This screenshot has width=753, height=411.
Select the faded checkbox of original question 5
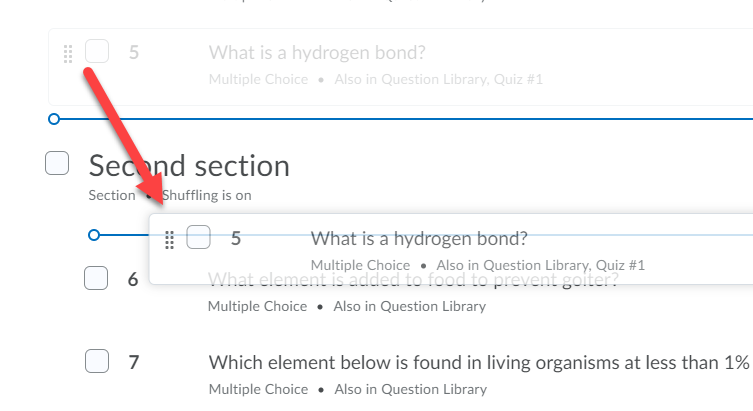(97, 51)
